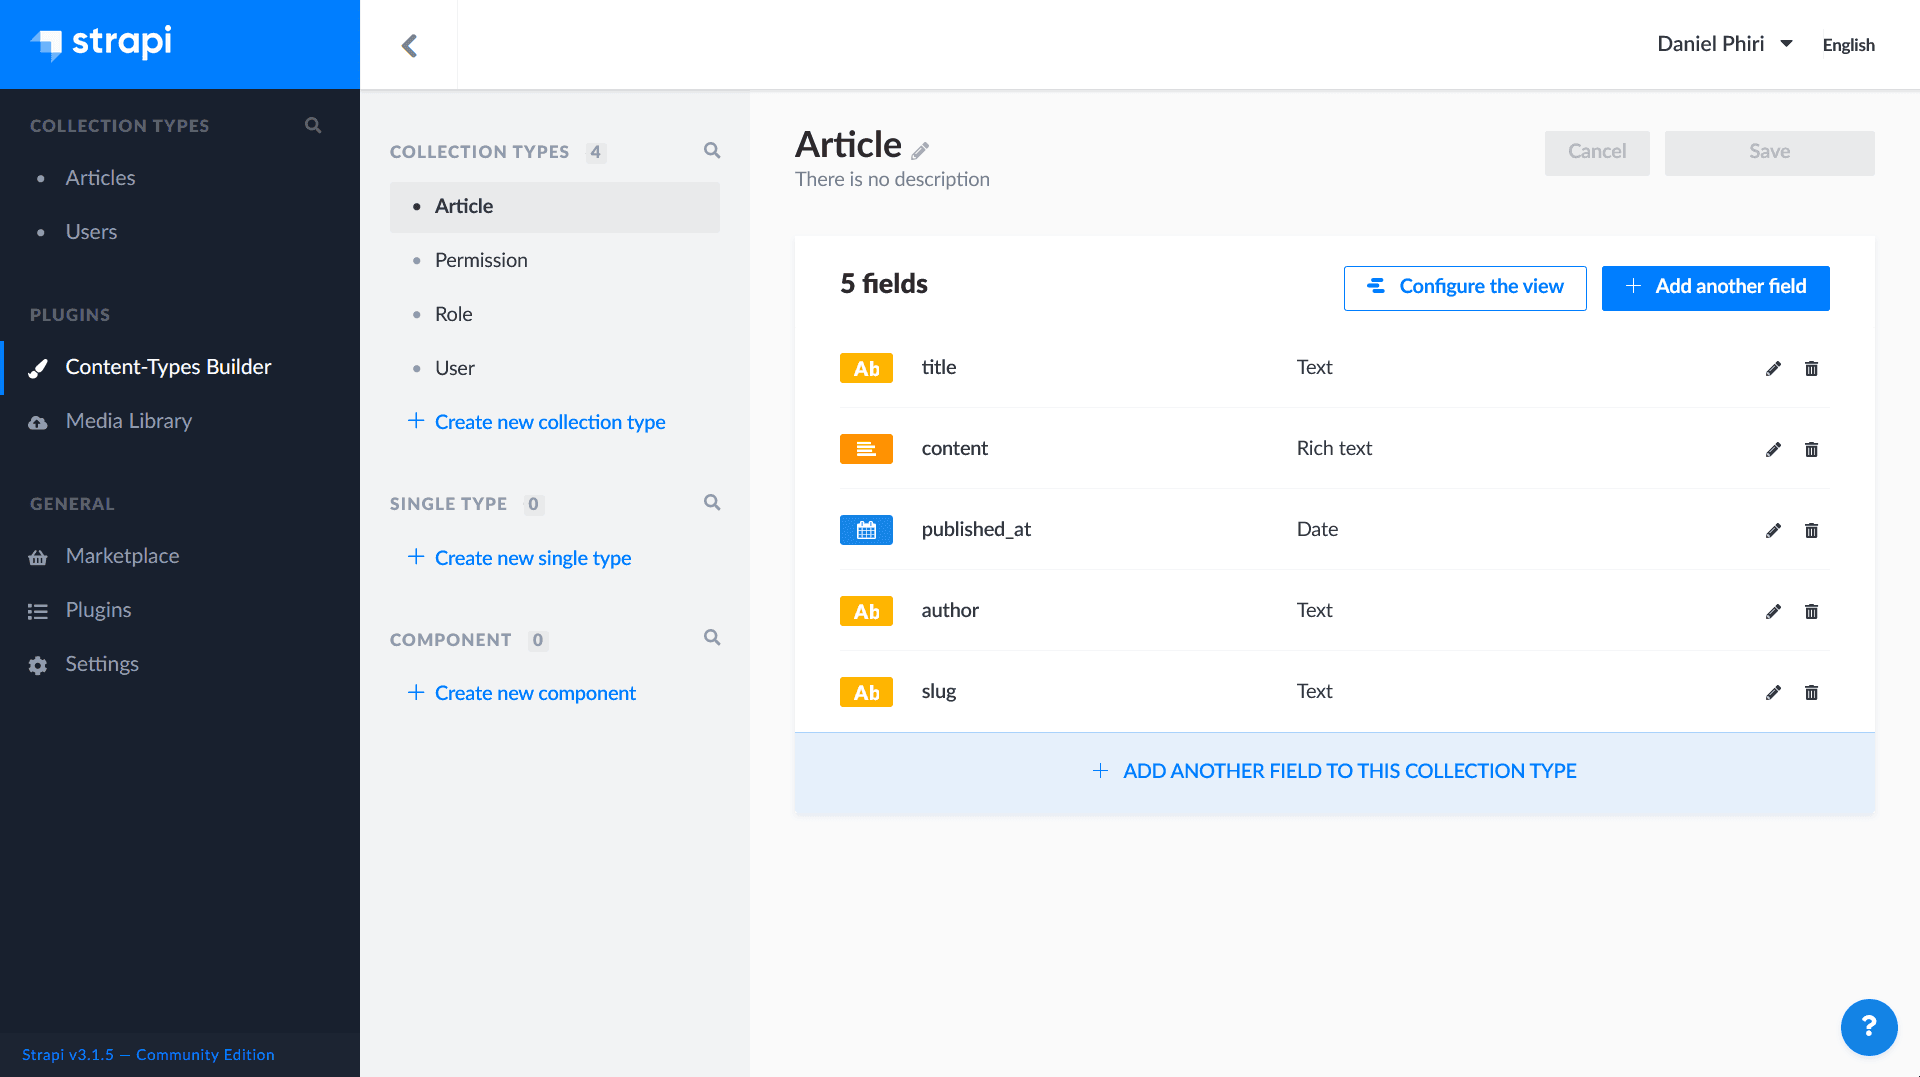
Task: Change language from English
Action: tap(1848, 45)
